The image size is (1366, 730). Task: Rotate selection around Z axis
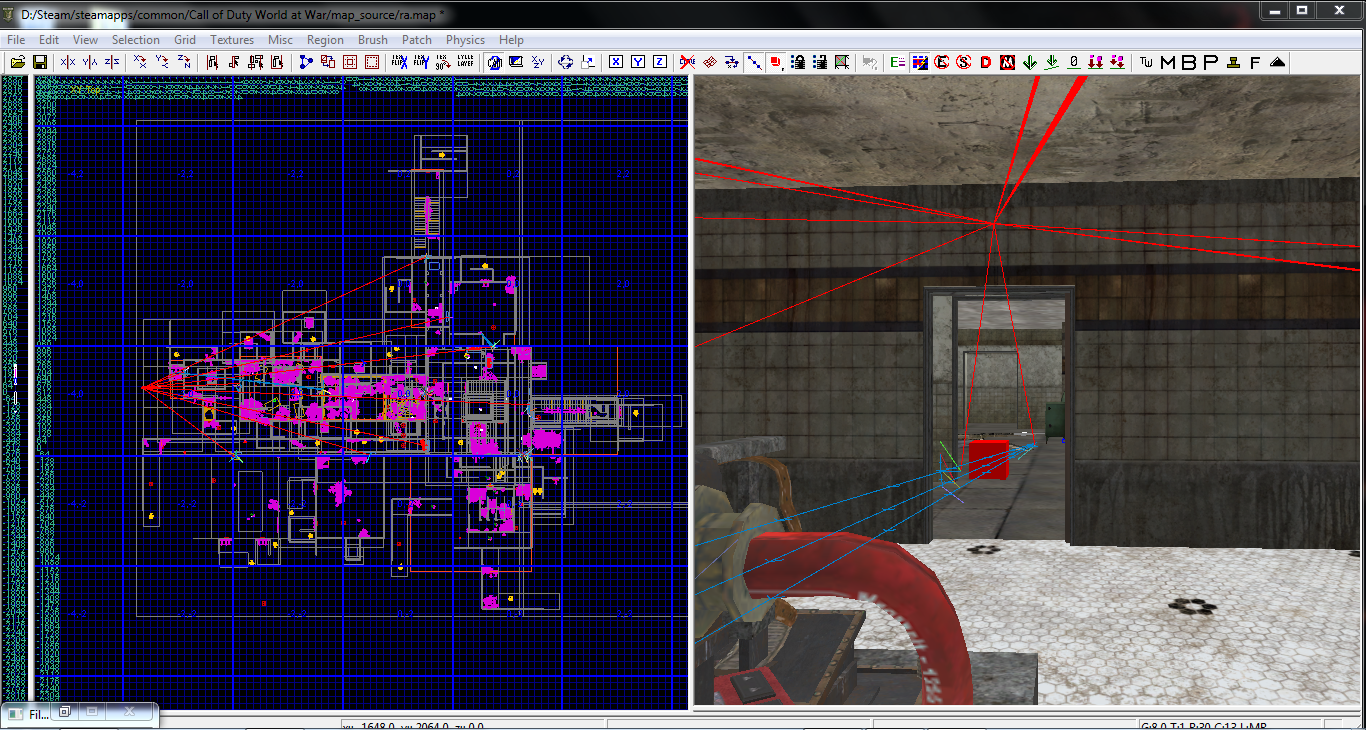(x=185, y=62)
